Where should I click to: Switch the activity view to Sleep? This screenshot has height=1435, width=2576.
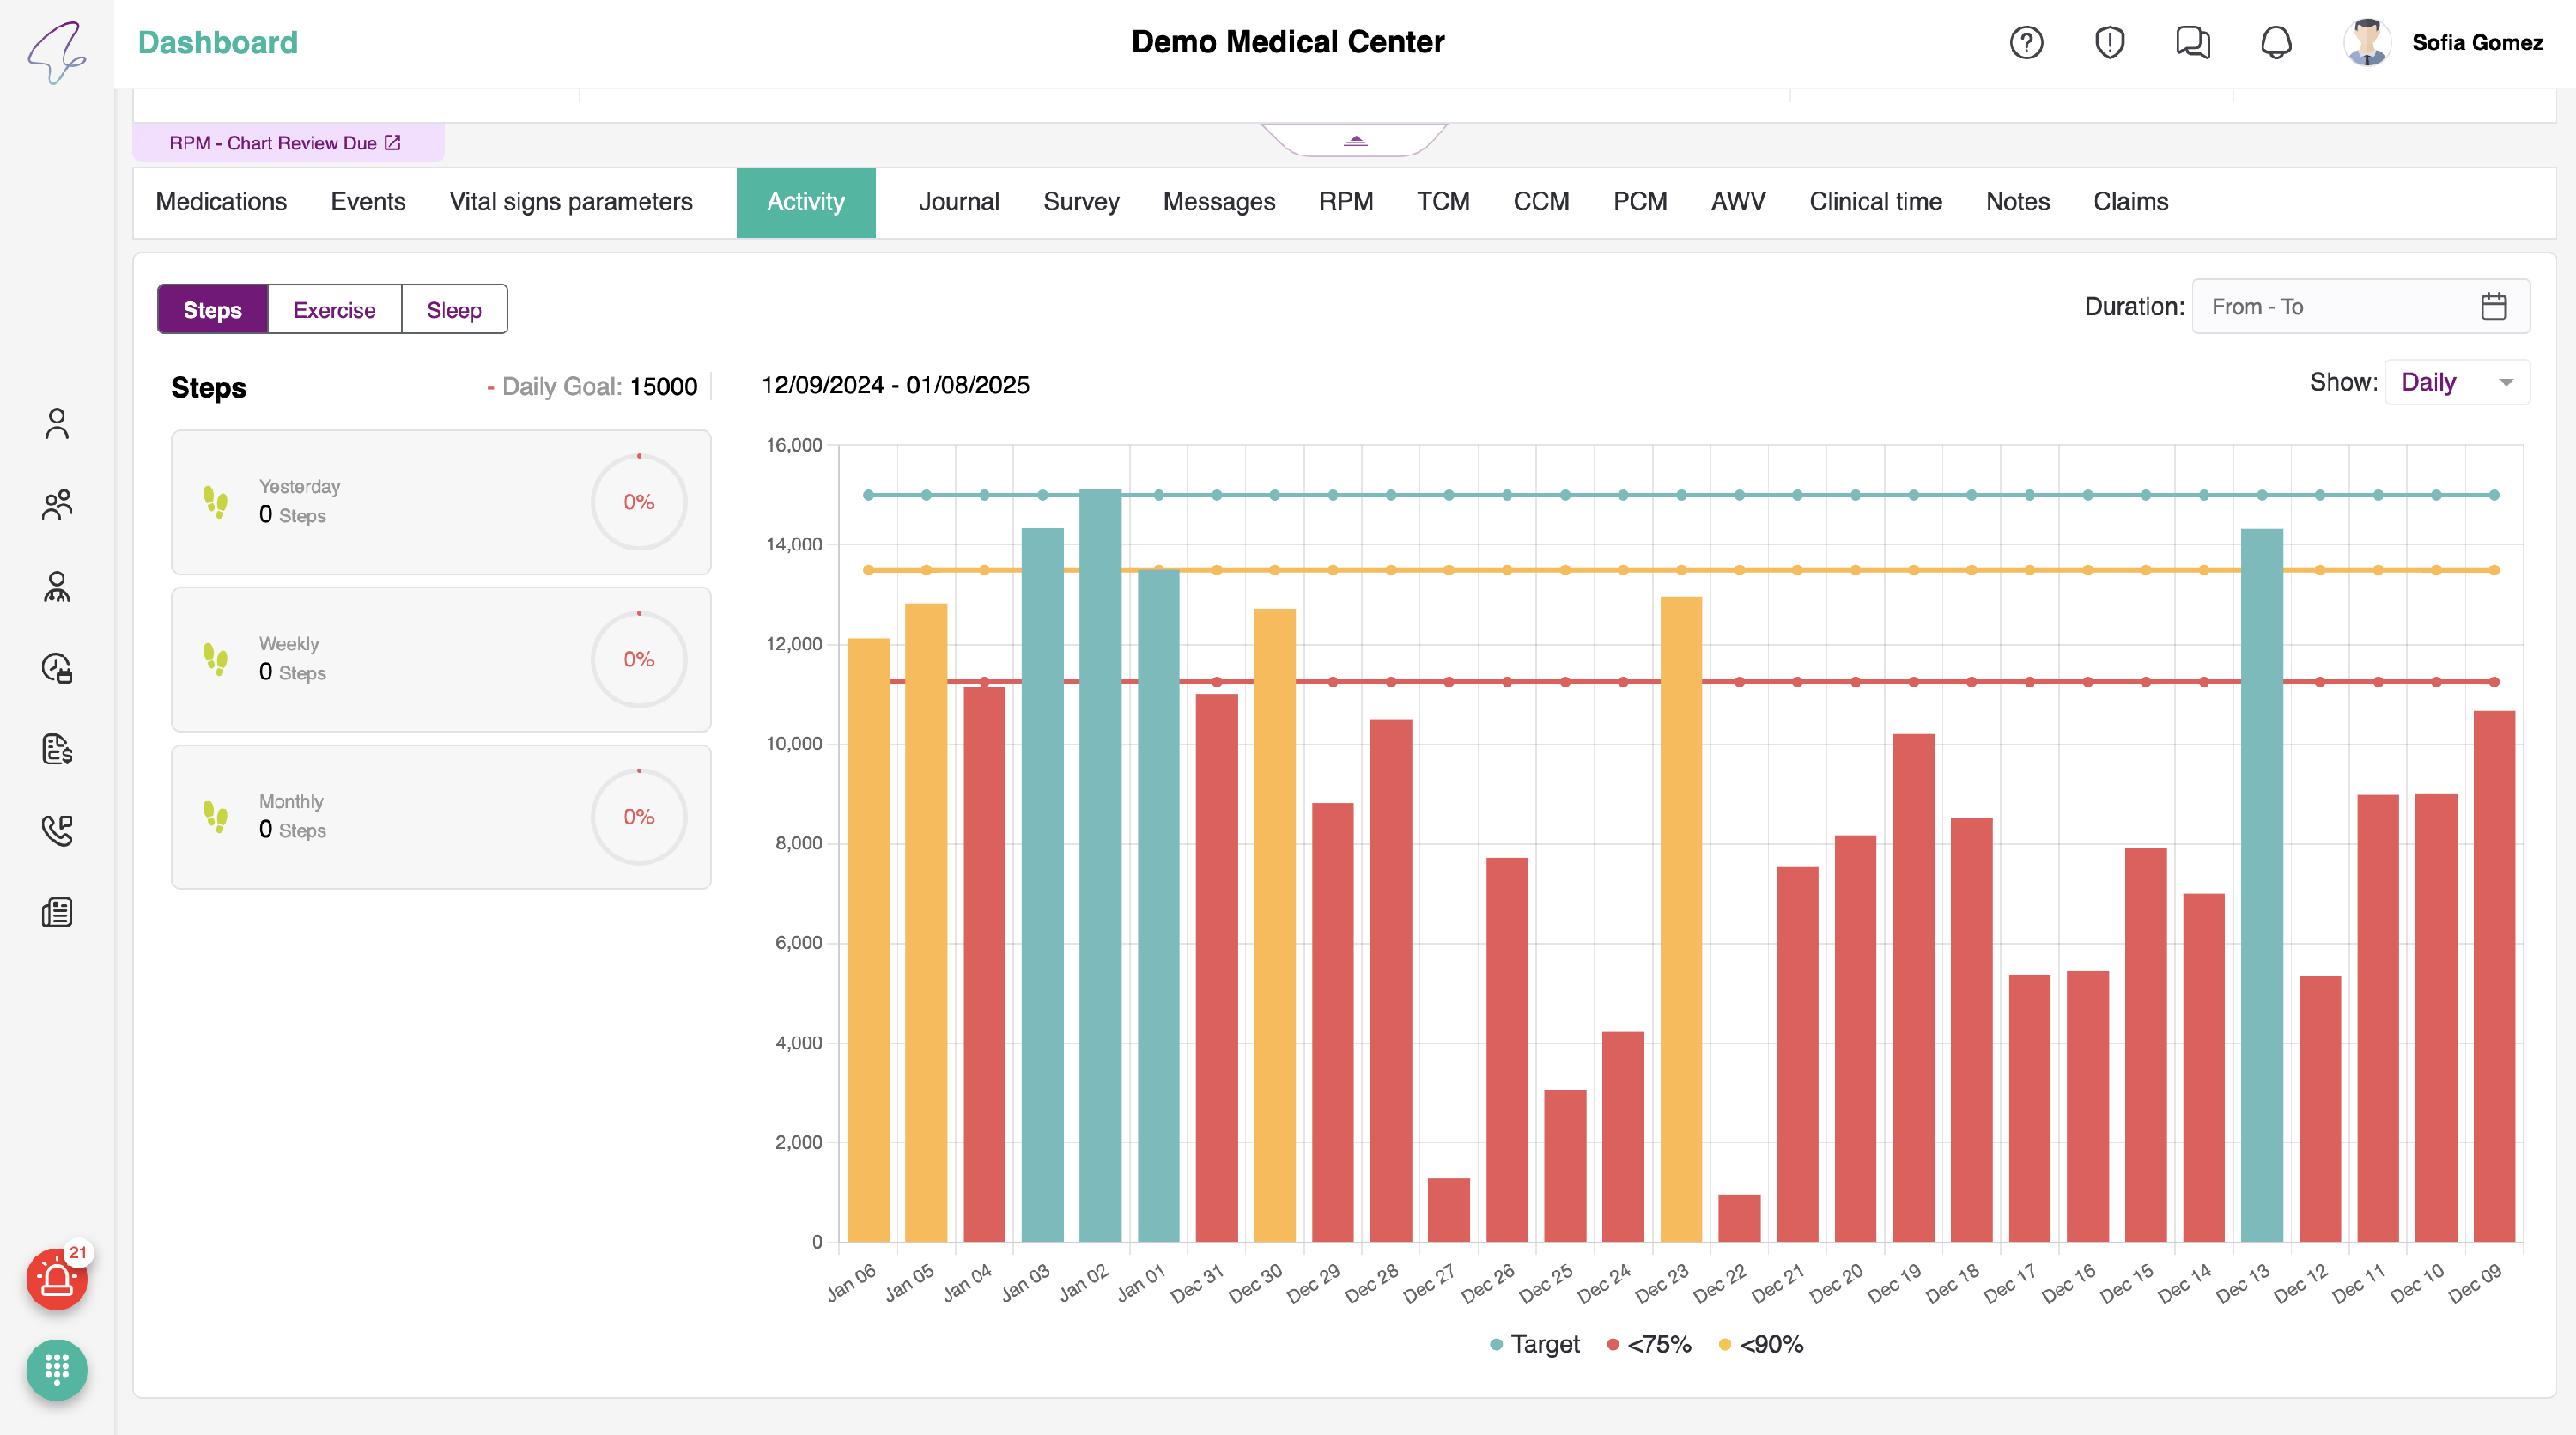click(454, 310)
